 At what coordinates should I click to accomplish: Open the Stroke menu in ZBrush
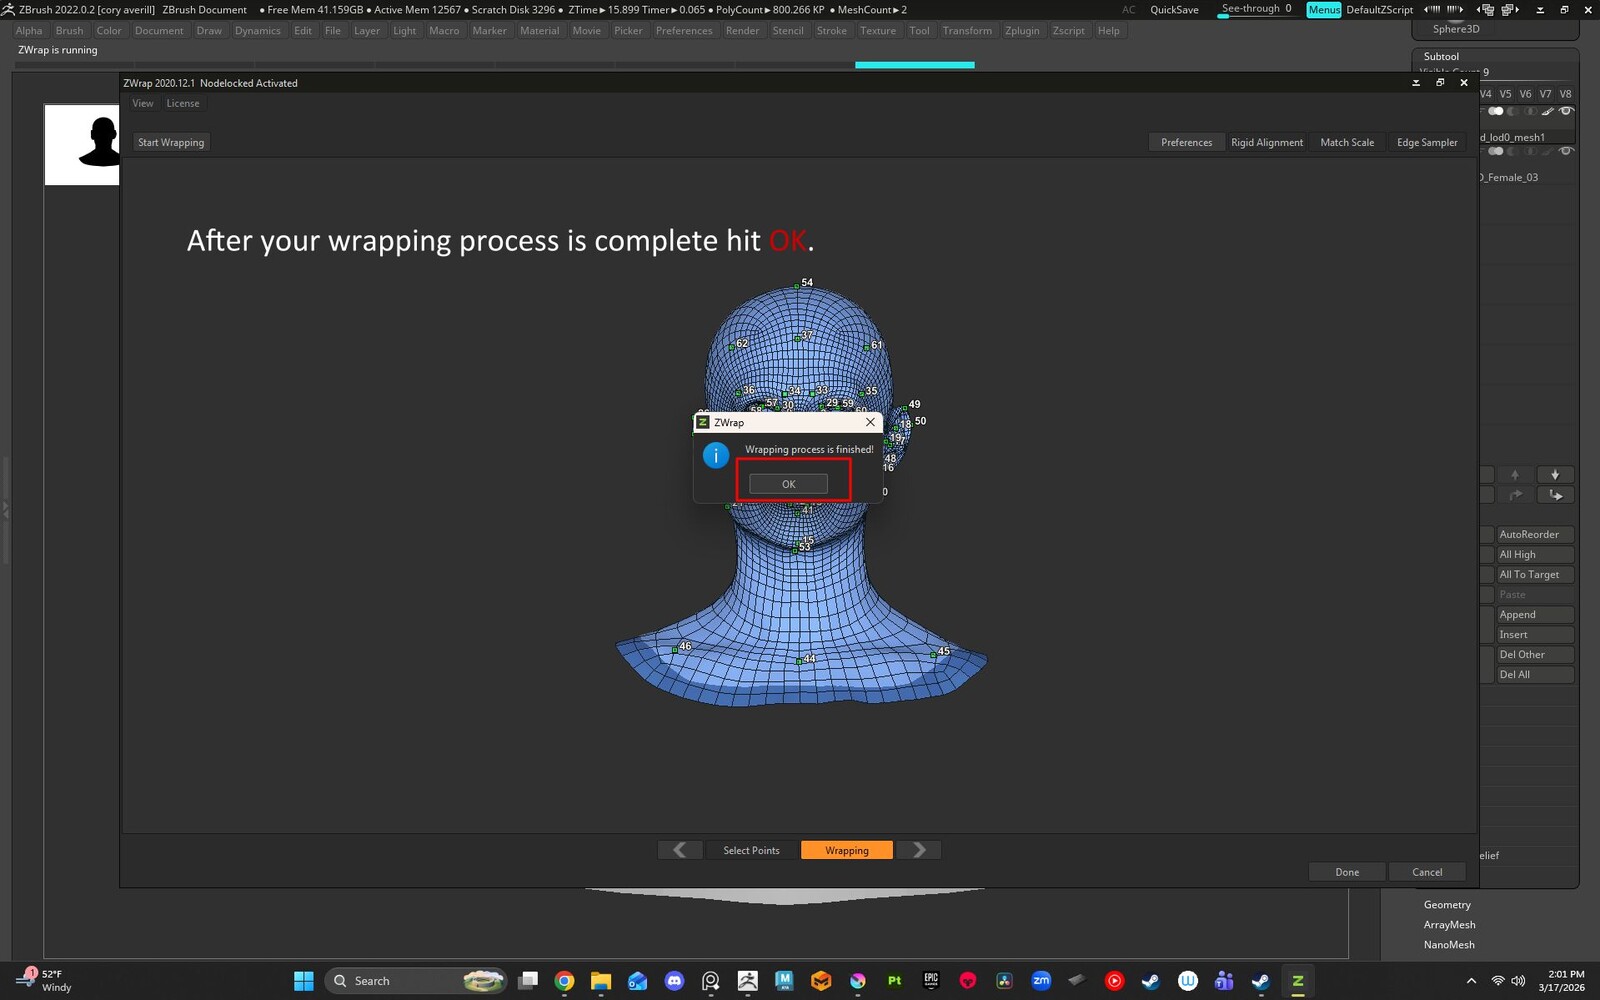click(831, 31)
